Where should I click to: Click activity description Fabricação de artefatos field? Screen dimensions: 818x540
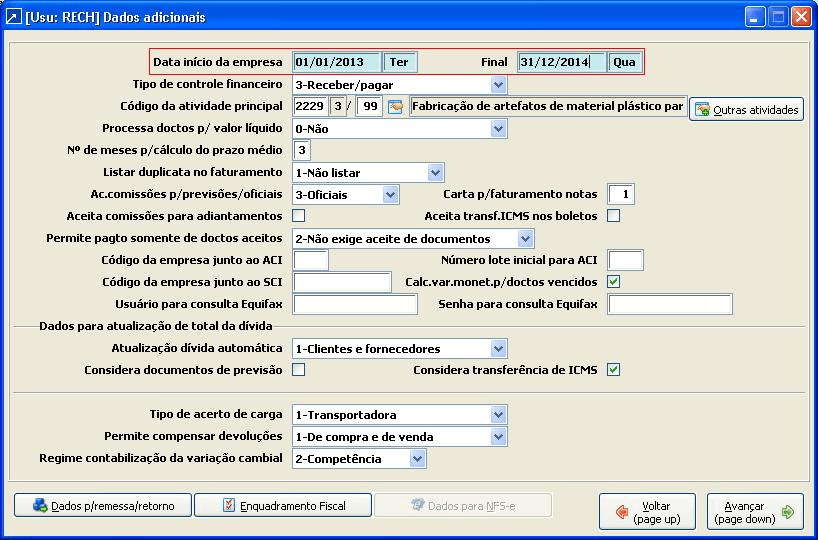click(x=548, y=106)
